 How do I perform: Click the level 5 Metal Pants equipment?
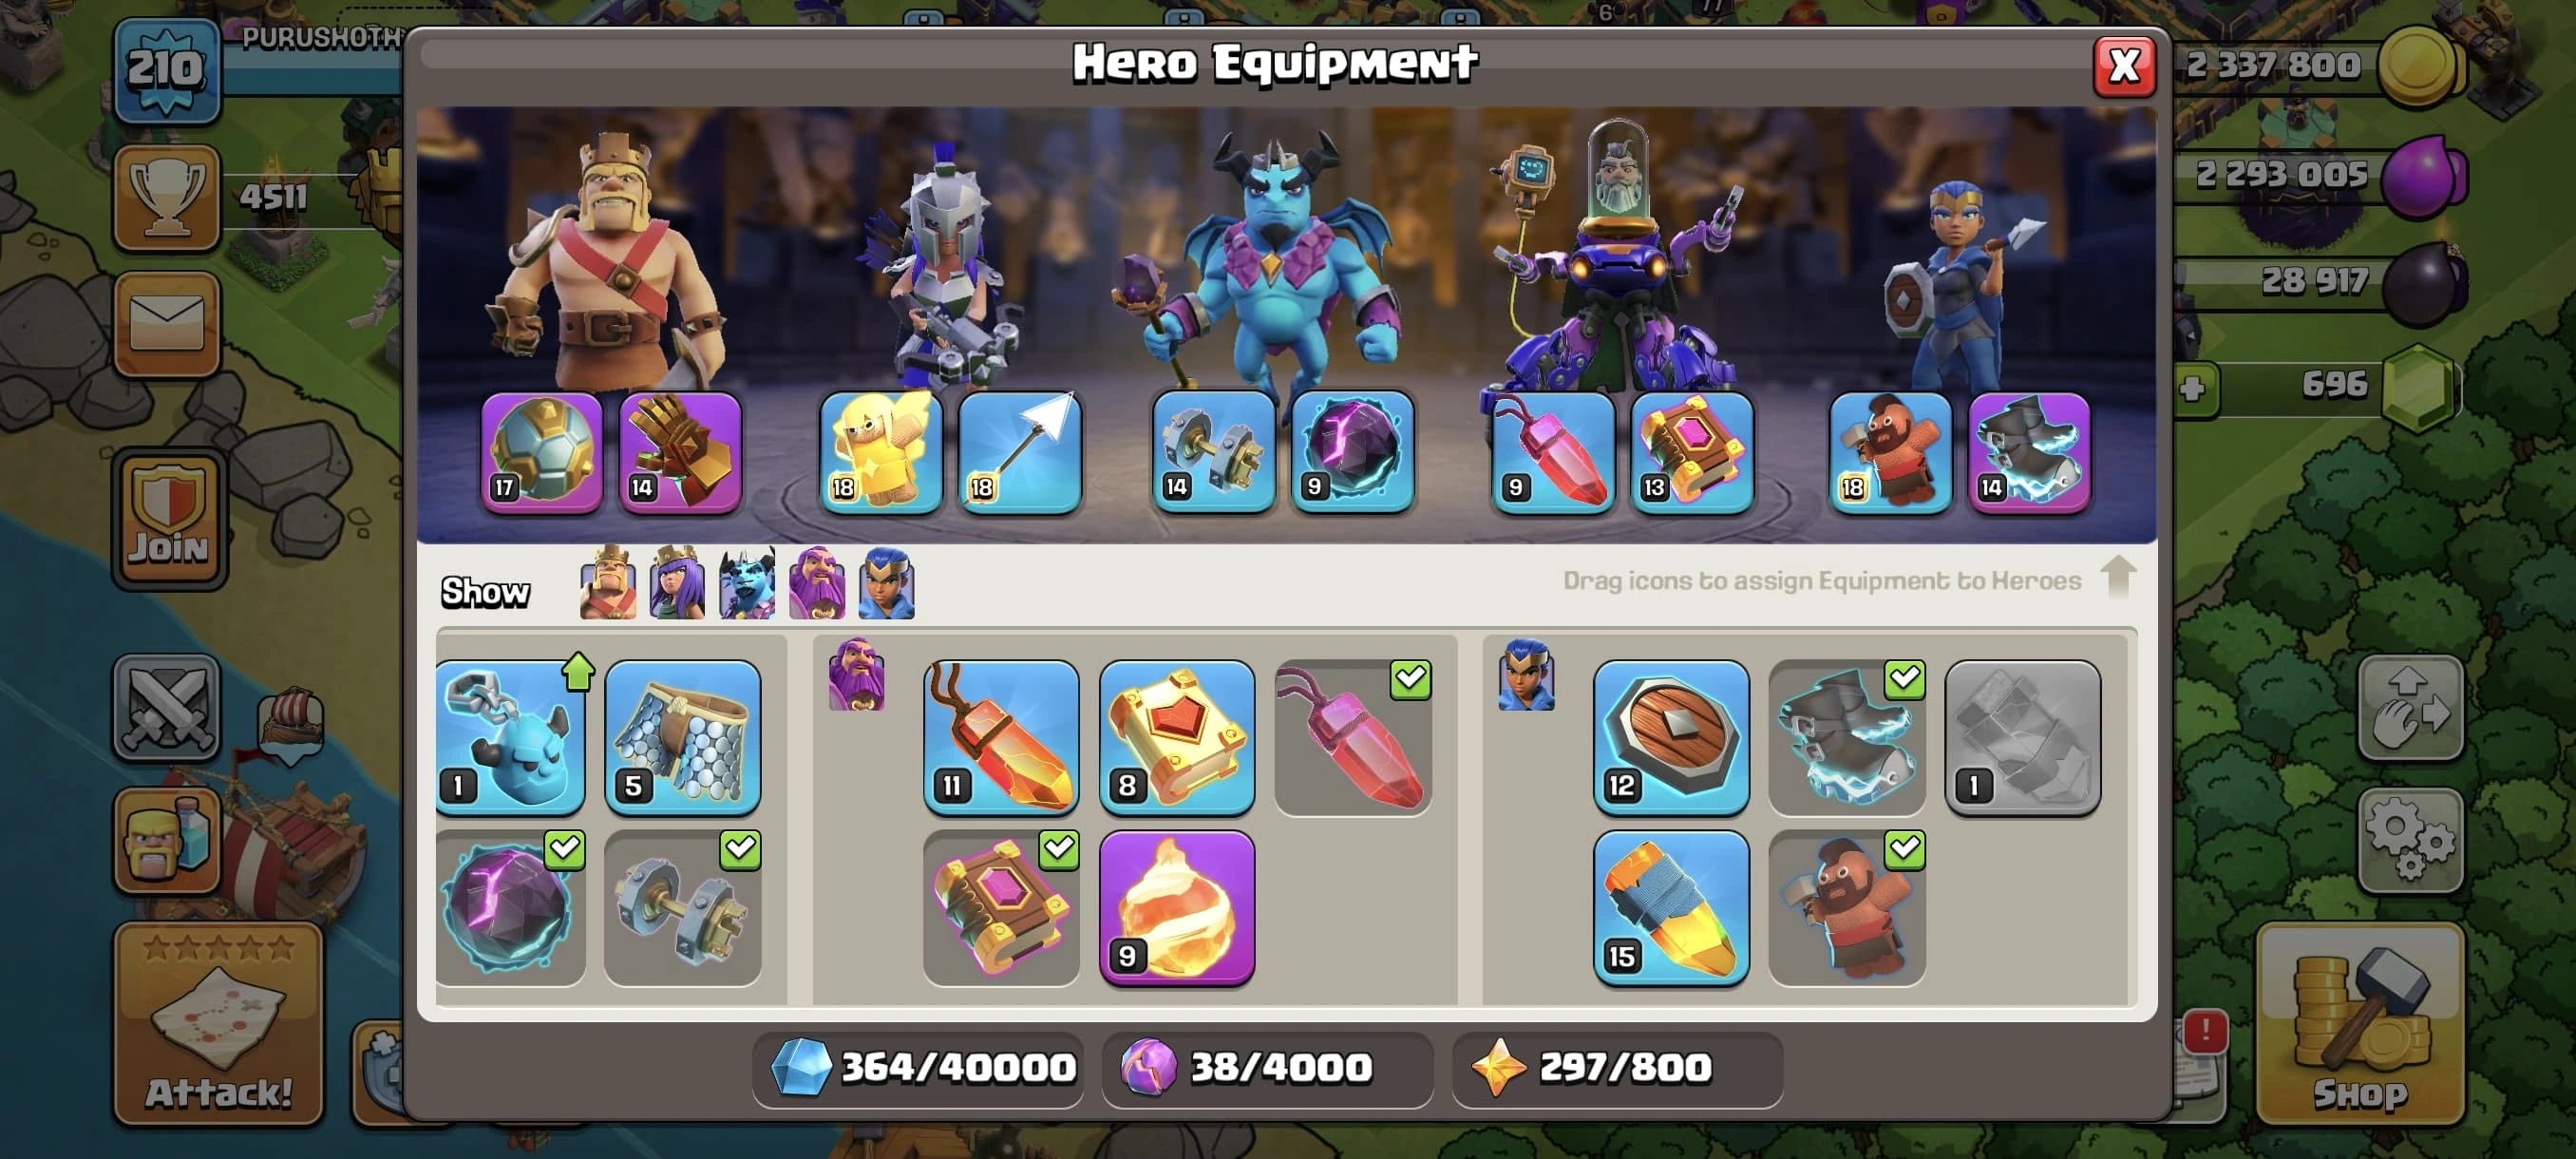point(682,737)
